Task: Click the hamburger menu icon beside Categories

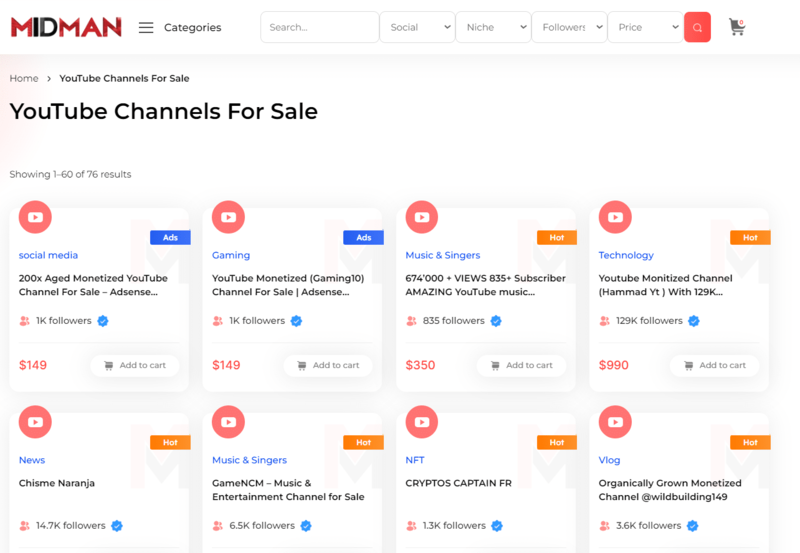Action: click(x=146, y=27)
